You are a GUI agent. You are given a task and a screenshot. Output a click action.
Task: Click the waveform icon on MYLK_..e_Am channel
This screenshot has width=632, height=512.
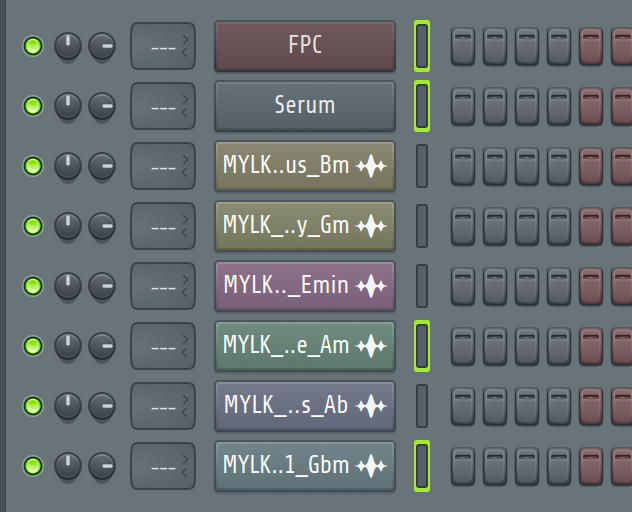click(x=371, y=346)
